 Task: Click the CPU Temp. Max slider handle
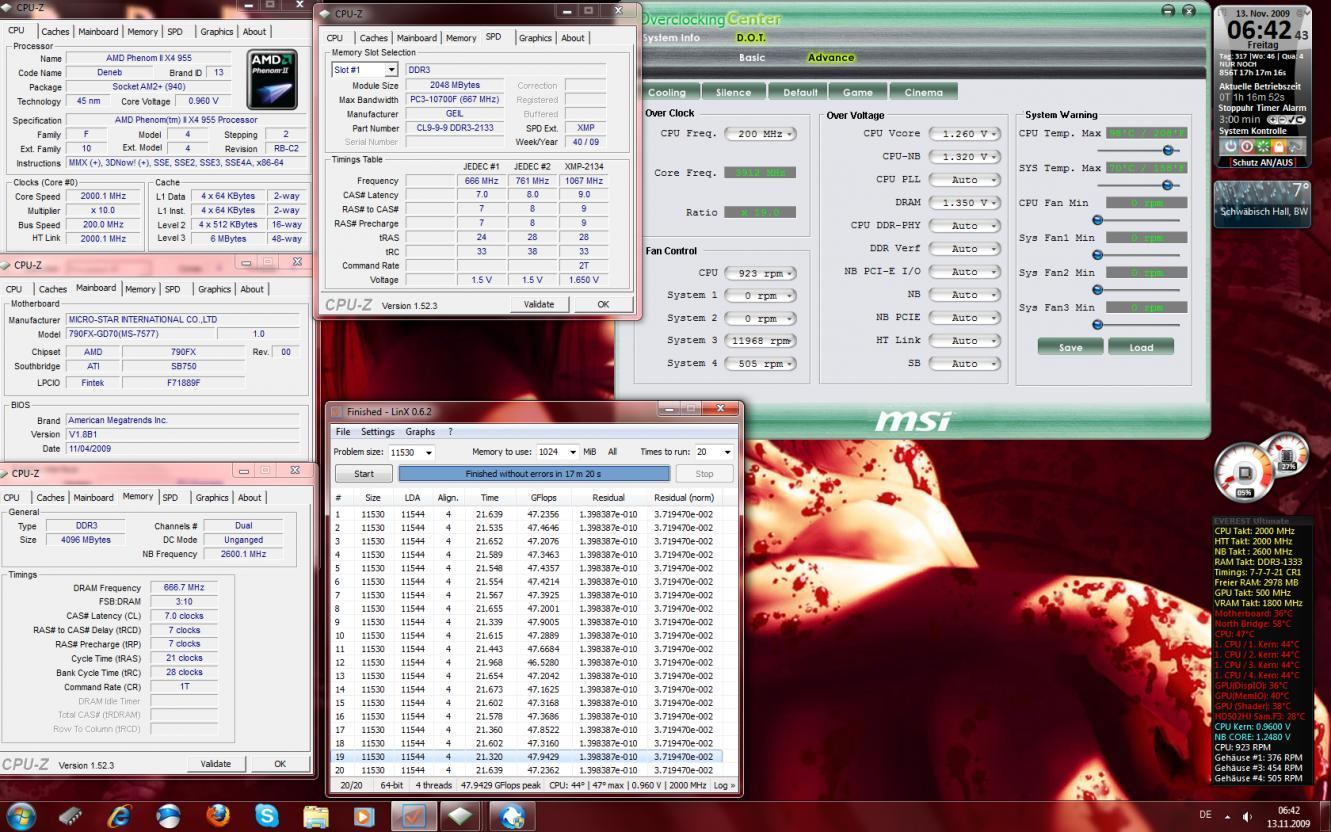(1167, 150)
